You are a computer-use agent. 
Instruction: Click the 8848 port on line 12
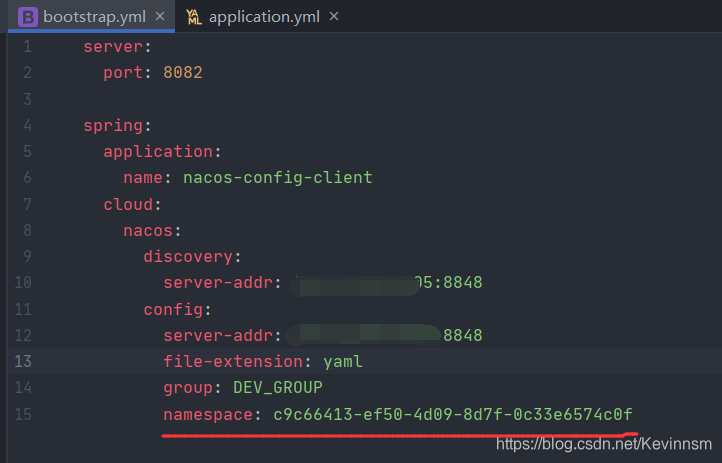tap(463, 336)
